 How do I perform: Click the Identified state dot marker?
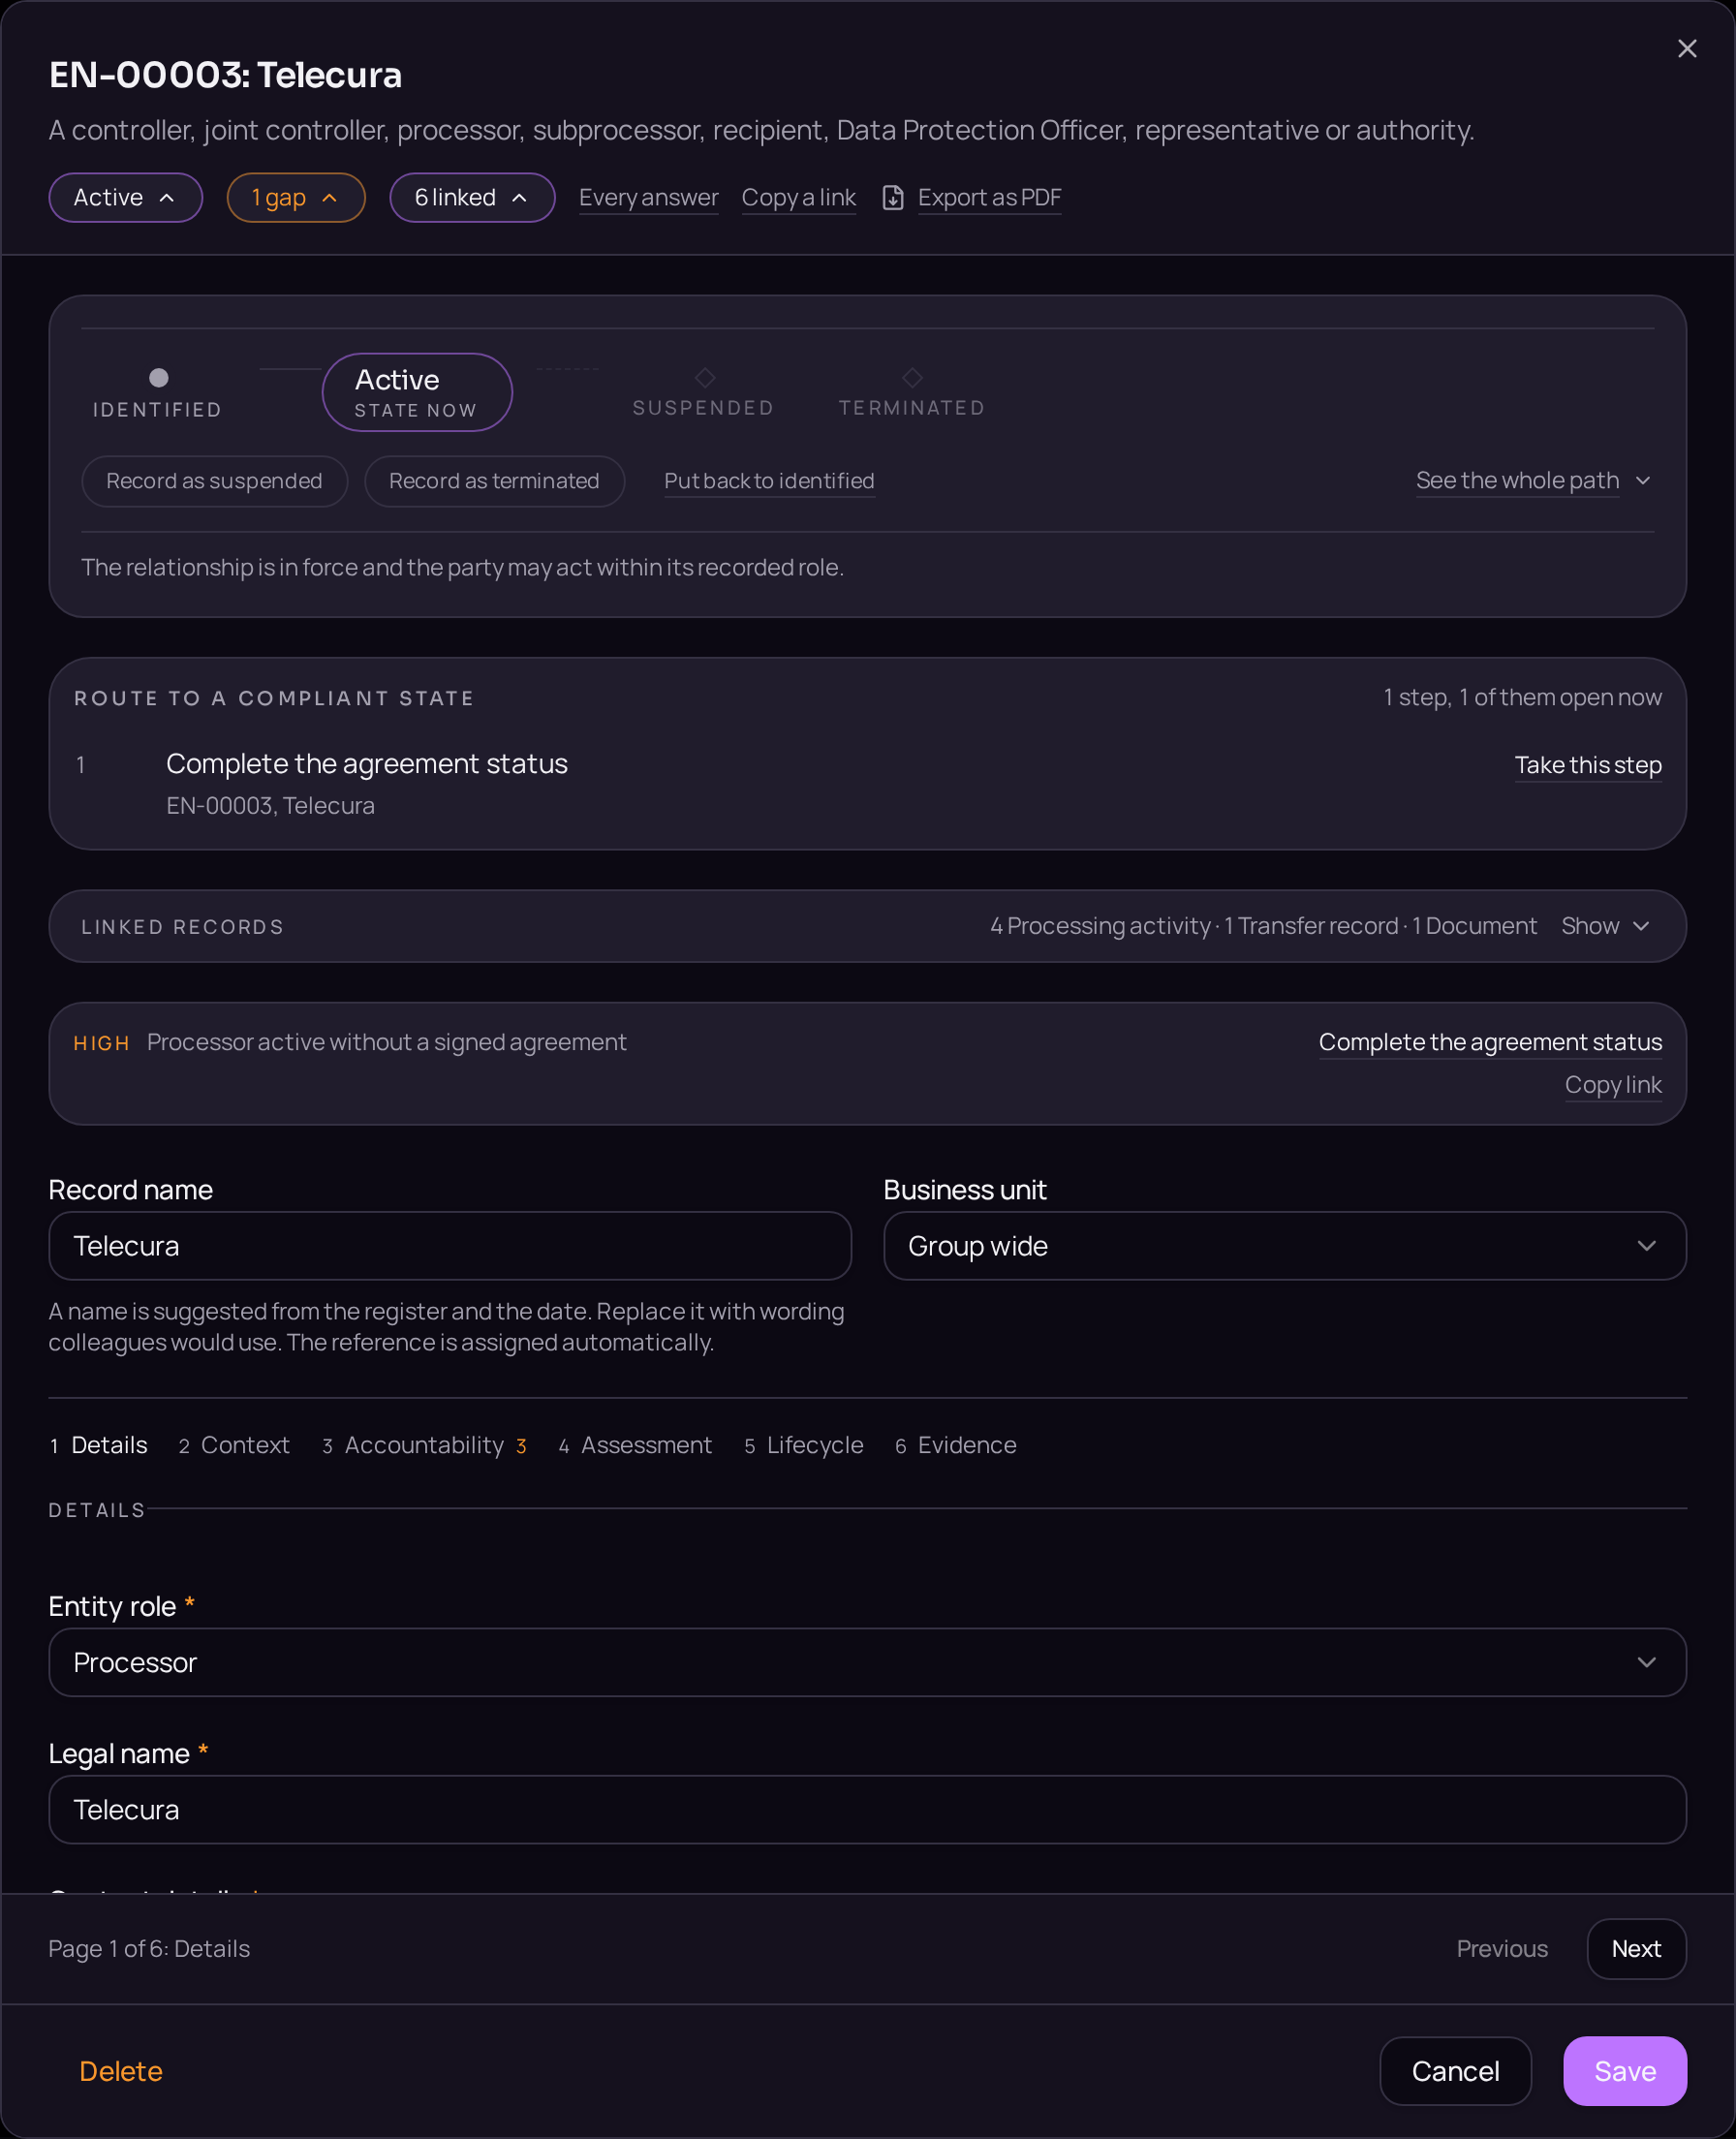(x=158, y=378)
